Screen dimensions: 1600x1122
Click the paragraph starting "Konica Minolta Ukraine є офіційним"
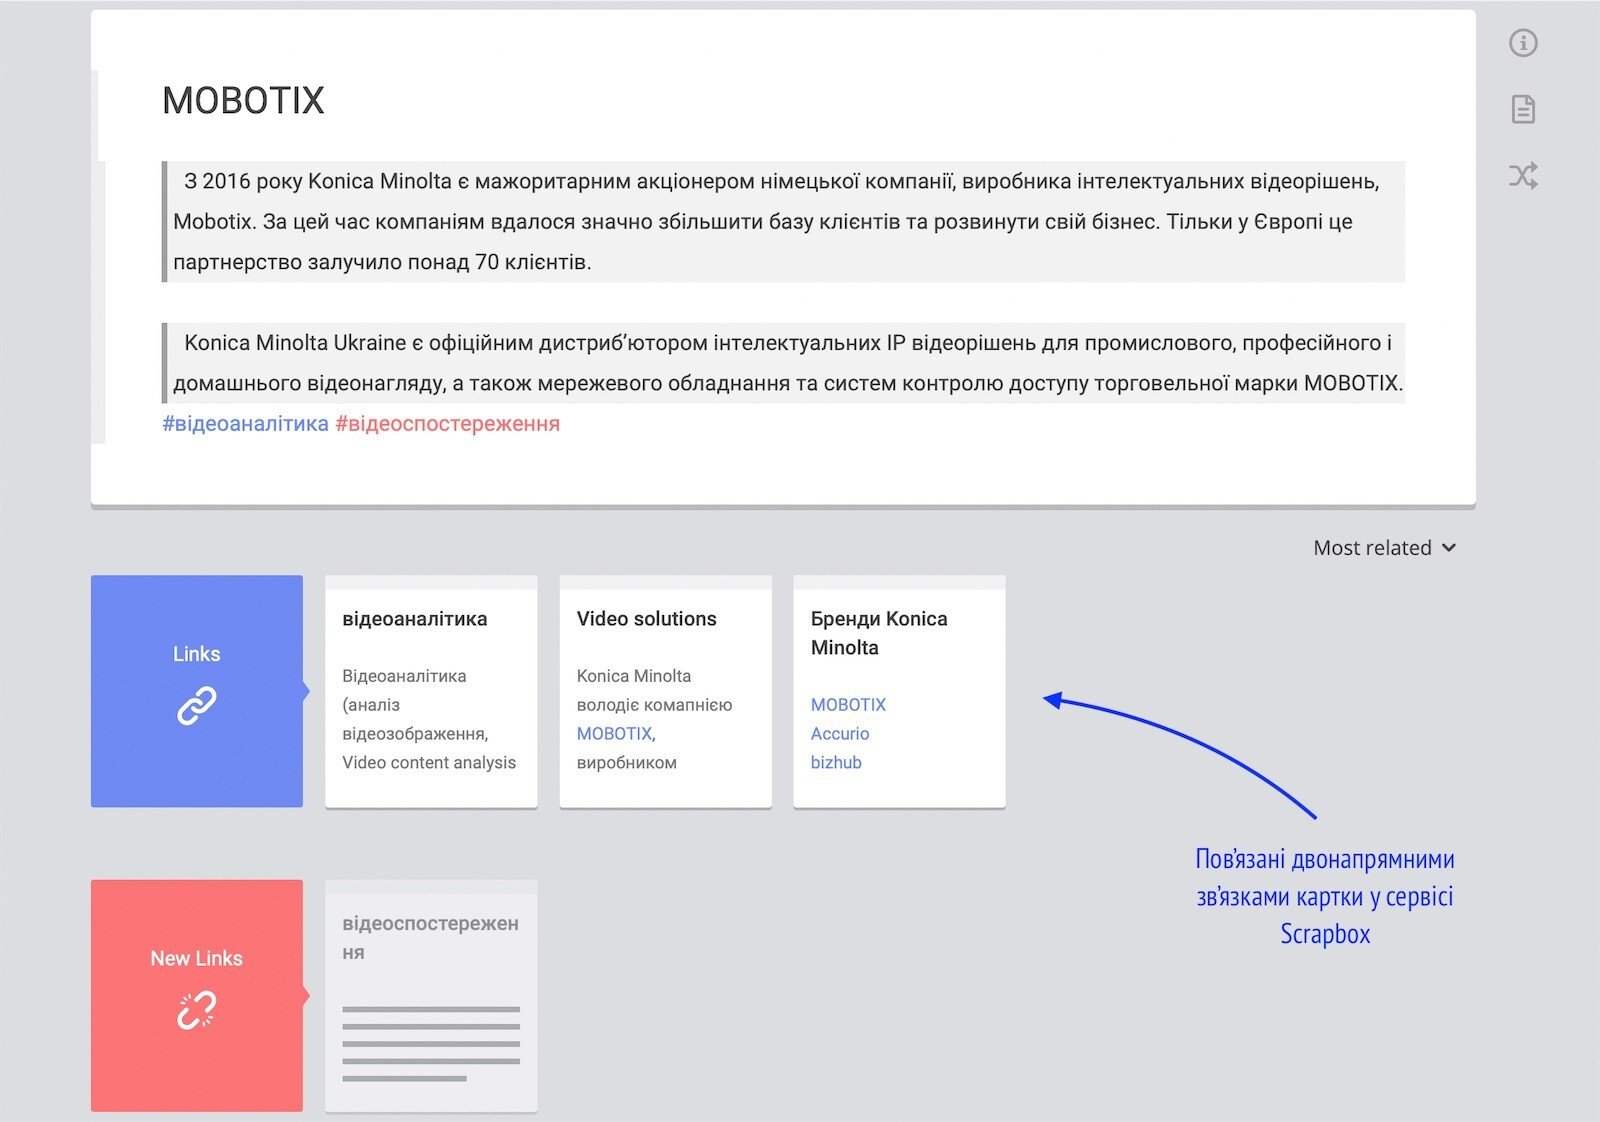point(784,363)
